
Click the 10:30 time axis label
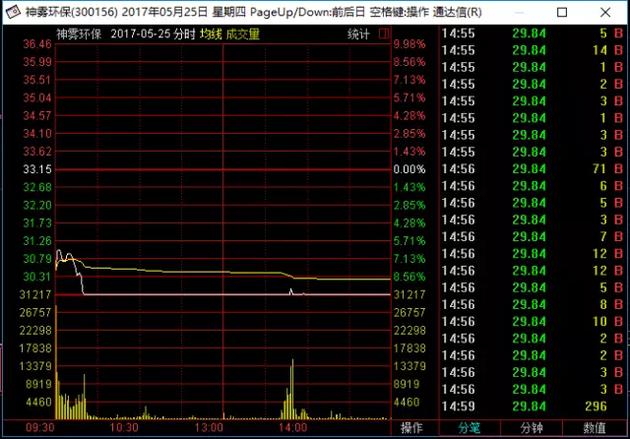pos(124,428)
